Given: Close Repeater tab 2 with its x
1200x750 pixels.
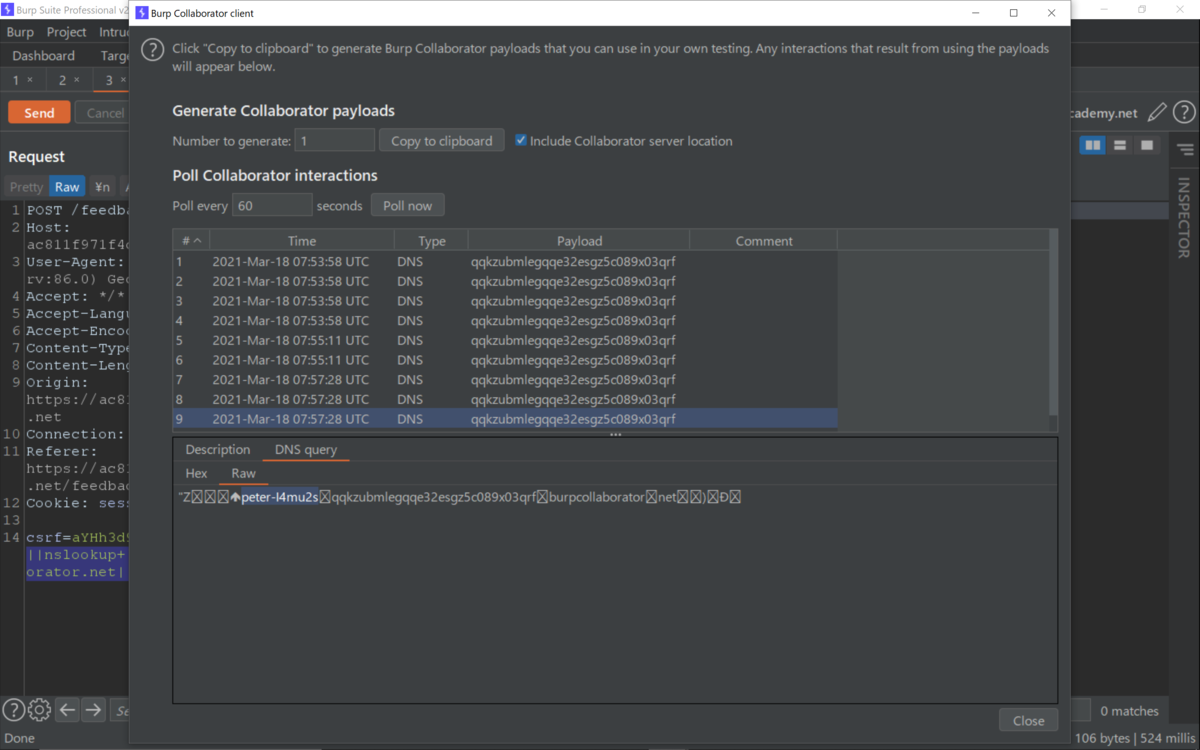Looking at the screenshot, I should point(76,80).
